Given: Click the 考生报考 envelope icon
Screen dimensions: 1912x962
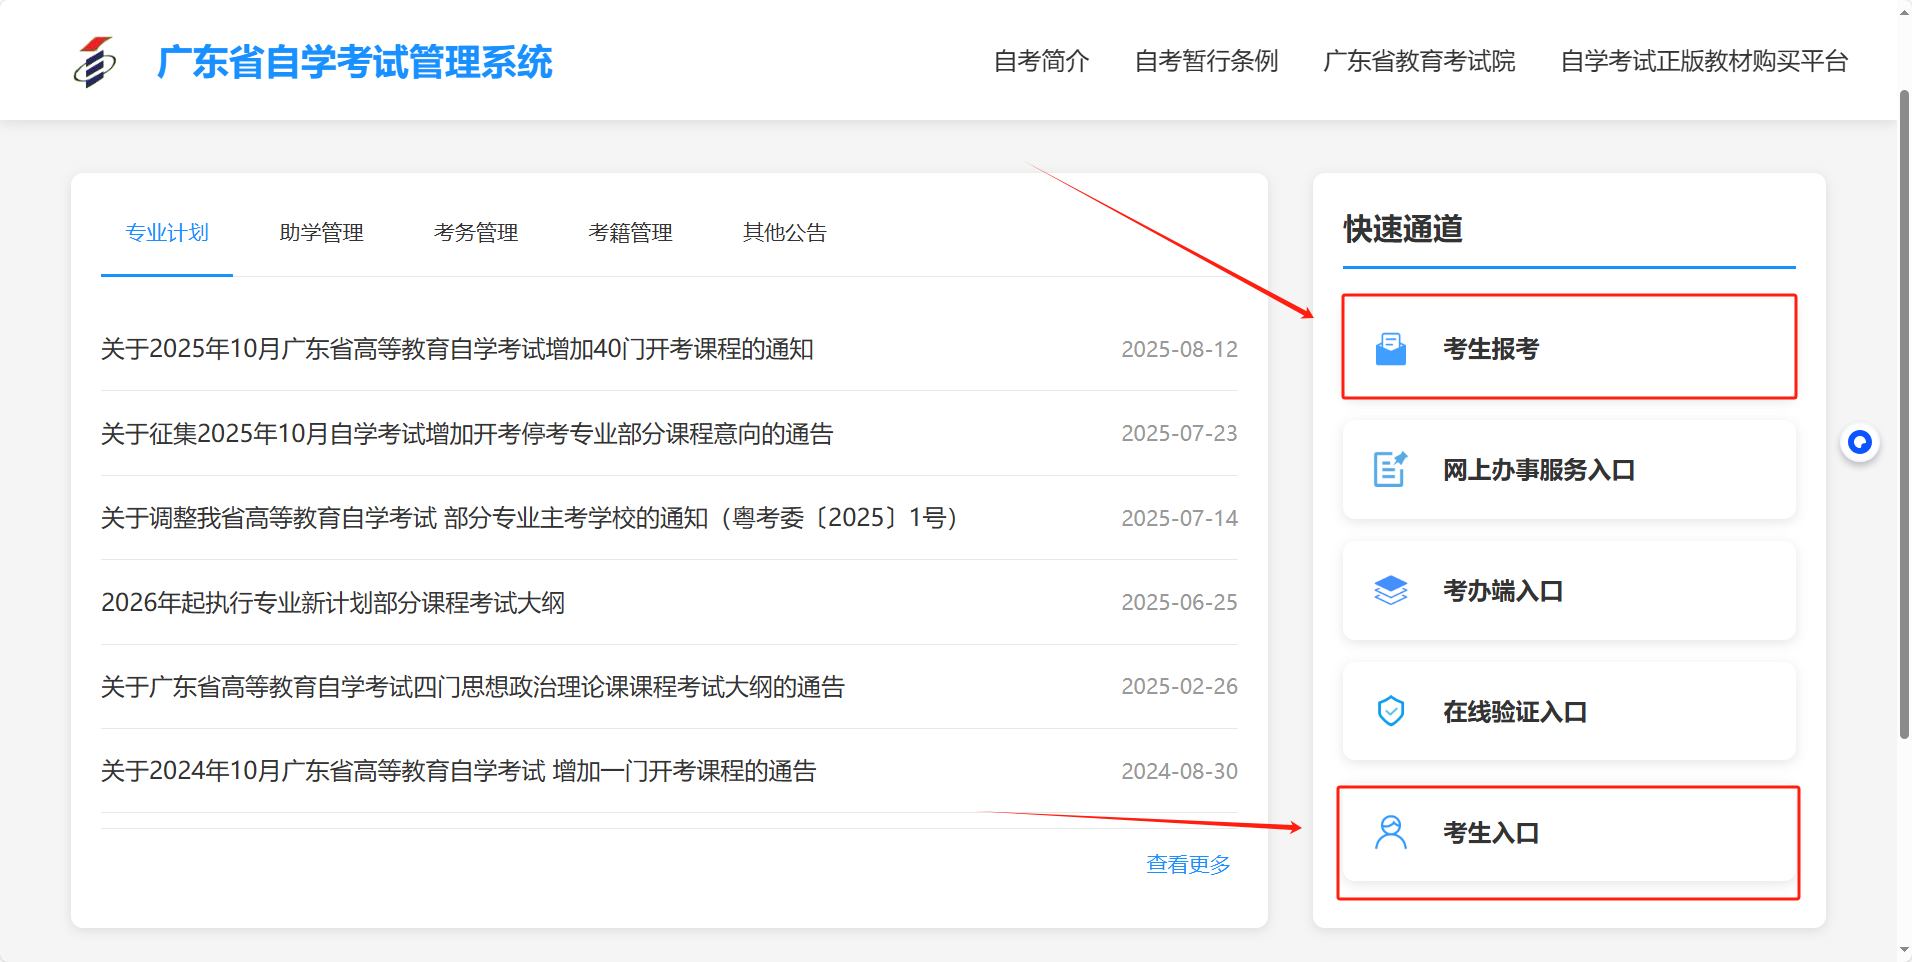Looking at the screenshot, I should pos(1390,349).
